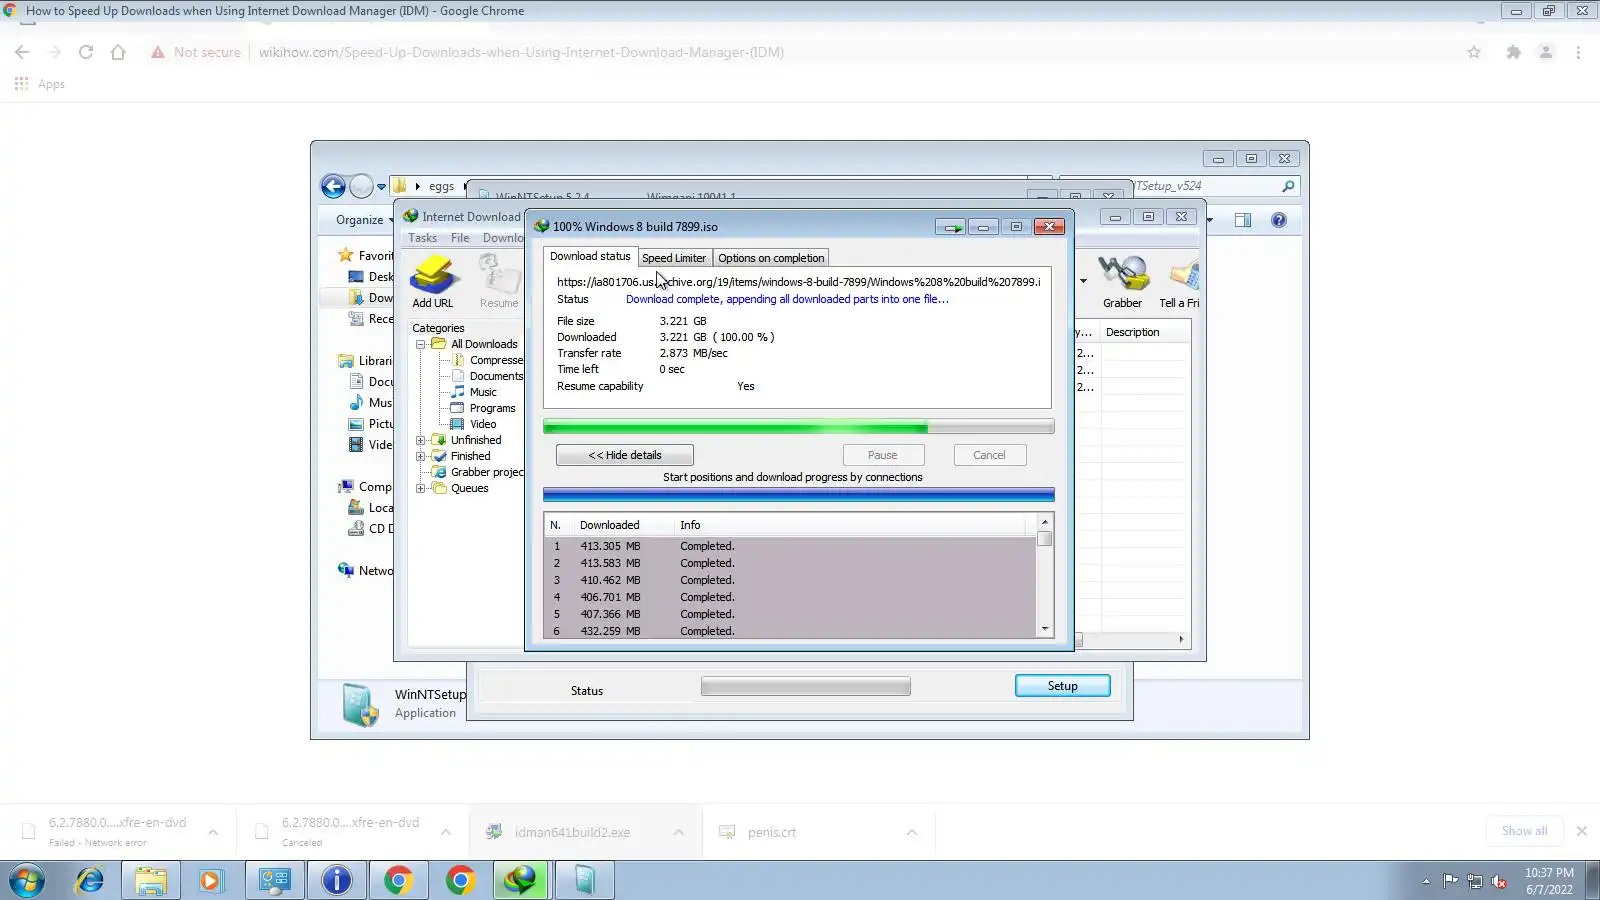The width and height of the screenshot is (1600, 900).
Task: Open the File menu in IDM
Action: click(460, 238)
